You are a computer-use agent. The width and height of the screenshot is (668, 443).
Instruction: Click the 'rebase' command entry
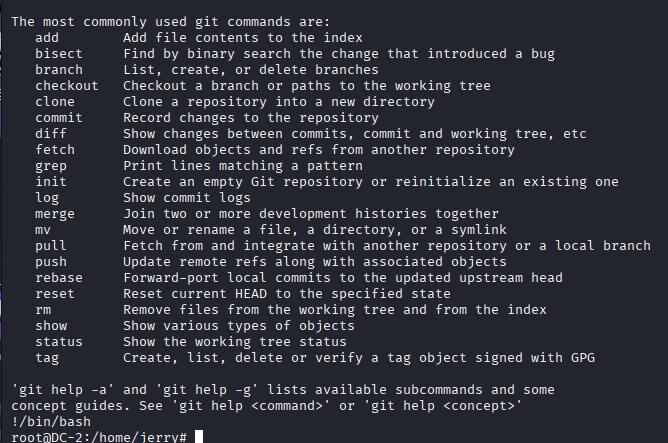pyautogui.click(x=59, y=278)
